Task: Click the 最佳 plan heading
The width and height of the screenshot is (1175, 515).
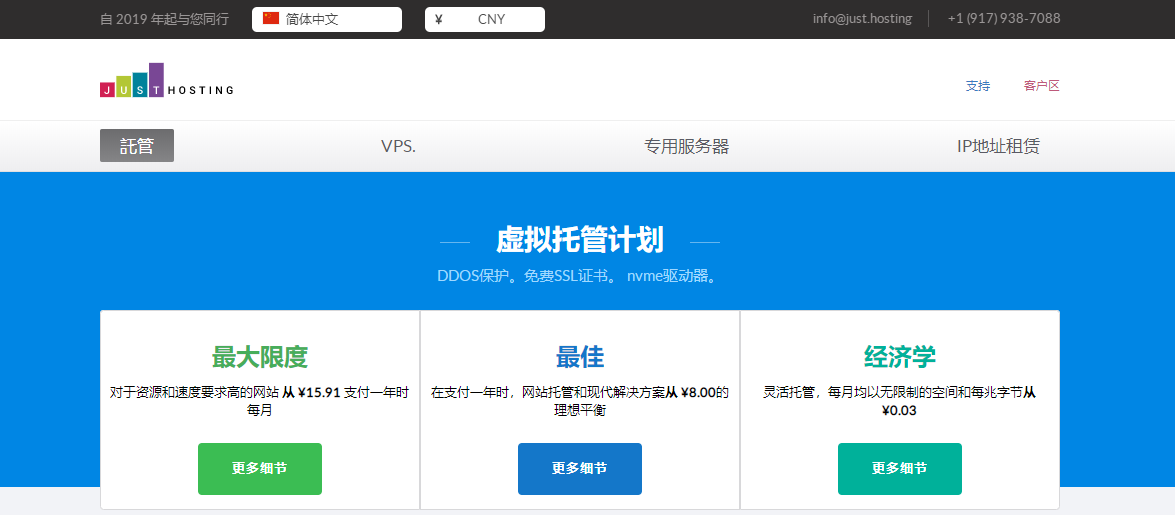Action: (x=580, y=357)
